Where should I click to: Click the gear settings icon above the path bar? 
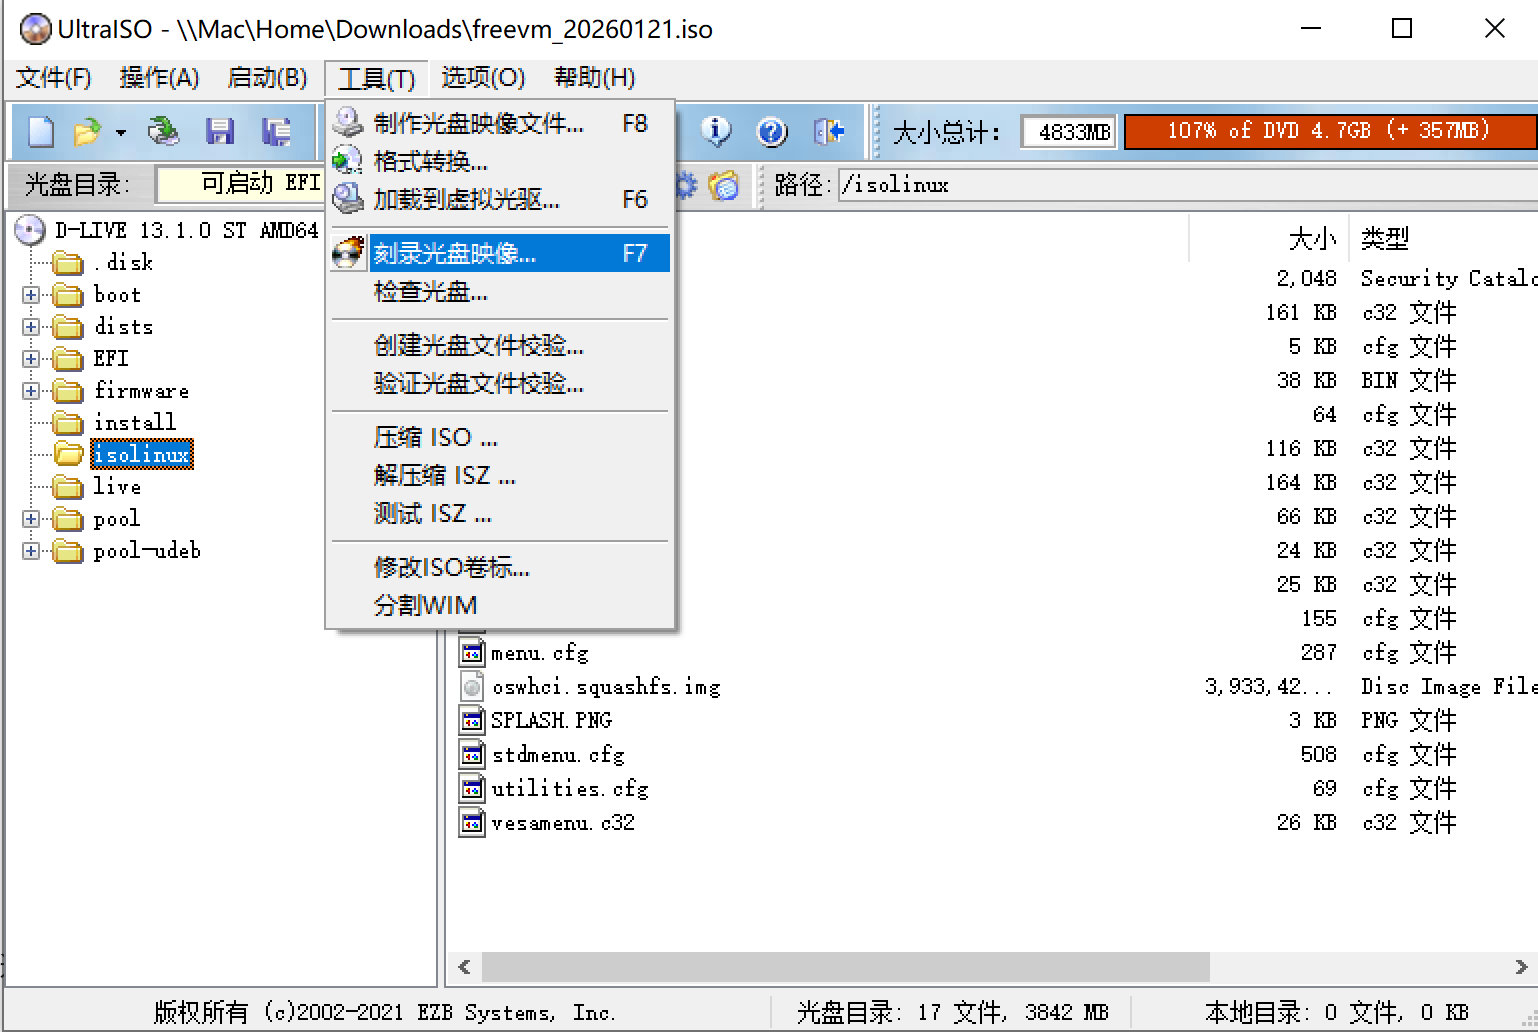pos(684,185)
